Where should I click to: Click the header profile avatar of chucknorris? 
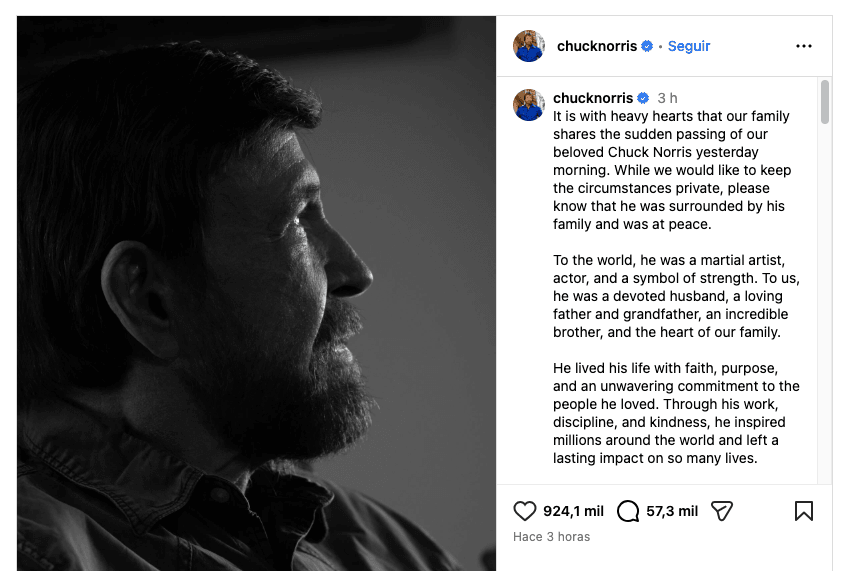pyautogui.click(x=529, y=46)
